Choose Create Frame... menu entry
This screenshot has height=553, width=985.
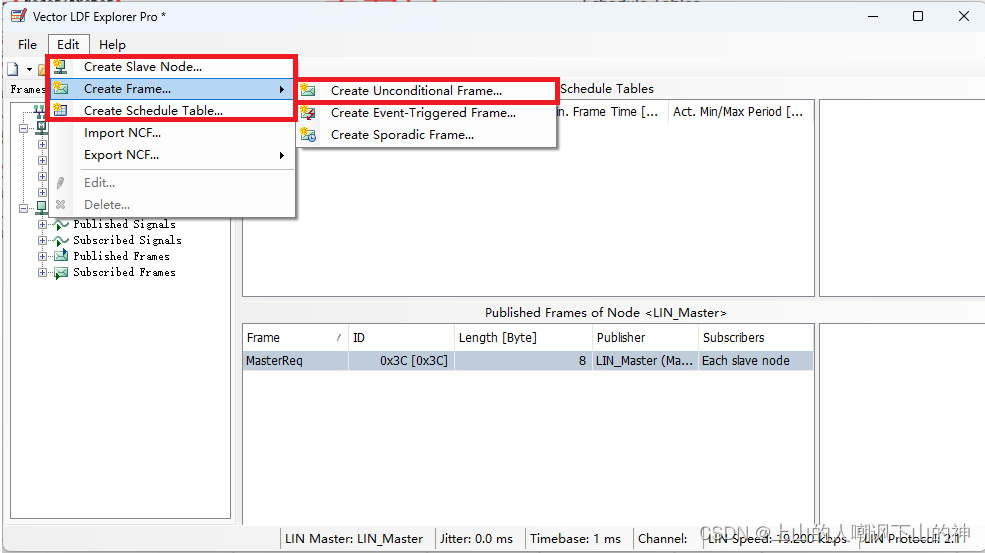pos(171,89)
